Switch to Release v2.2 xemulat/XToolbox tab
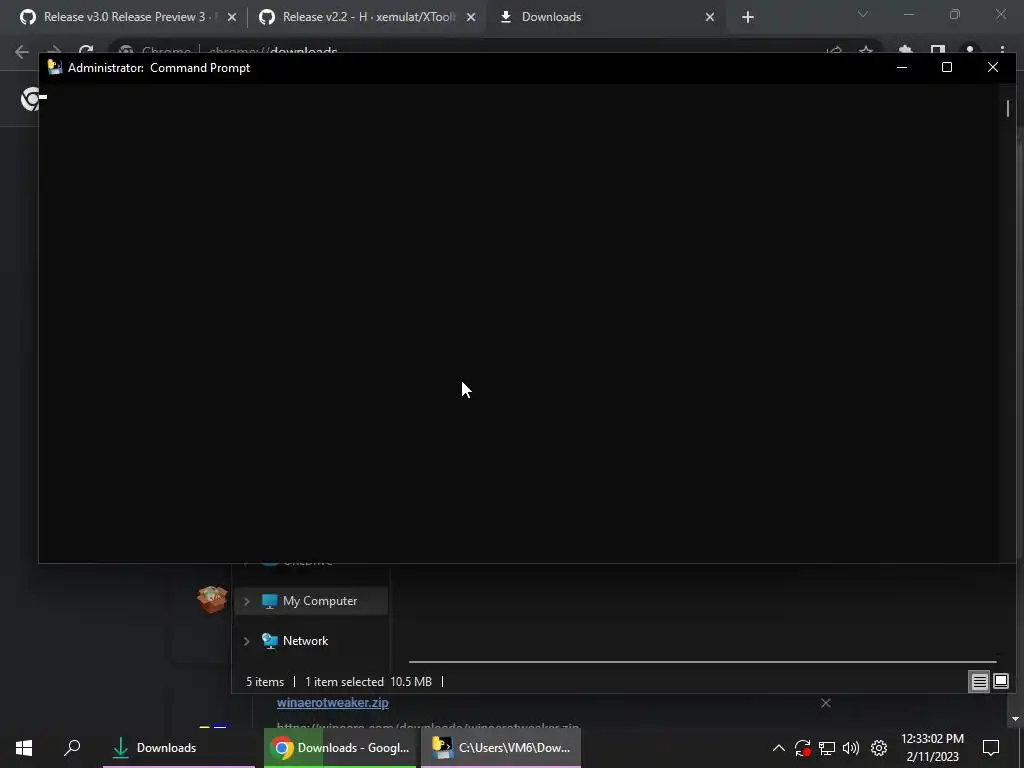This screenshot has height=768, width=1024. tap(367, 17)
